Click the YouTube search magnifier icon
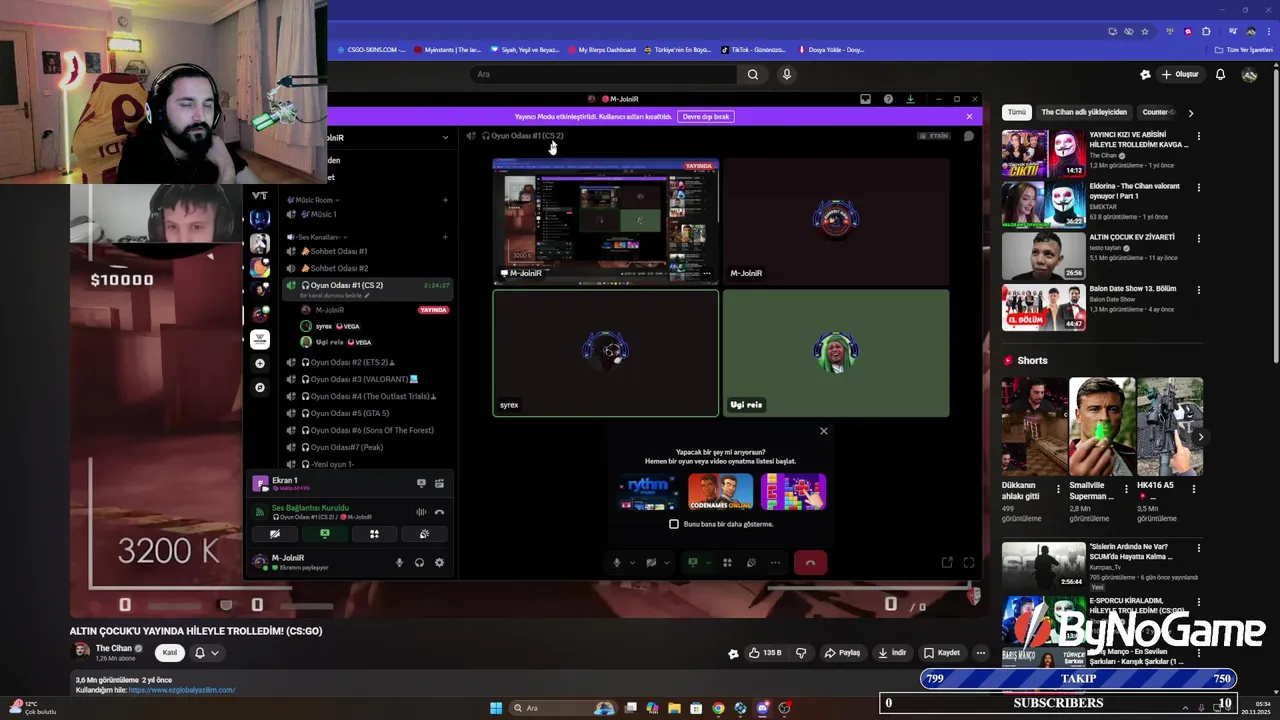 tap(753, 74)
